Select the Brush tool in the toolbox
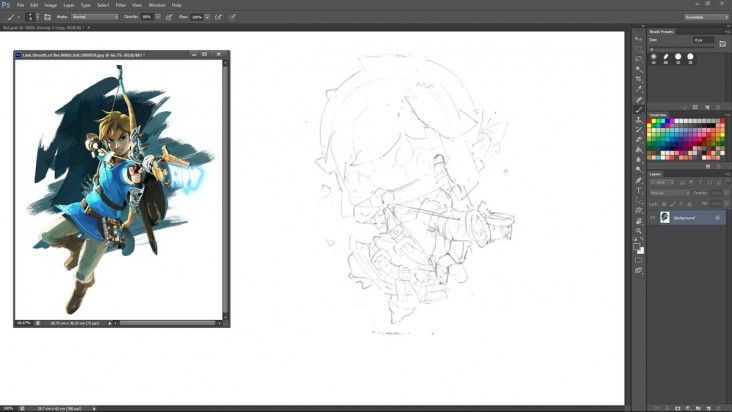Viewport: 732px width, 412px height. click(639, 110)
